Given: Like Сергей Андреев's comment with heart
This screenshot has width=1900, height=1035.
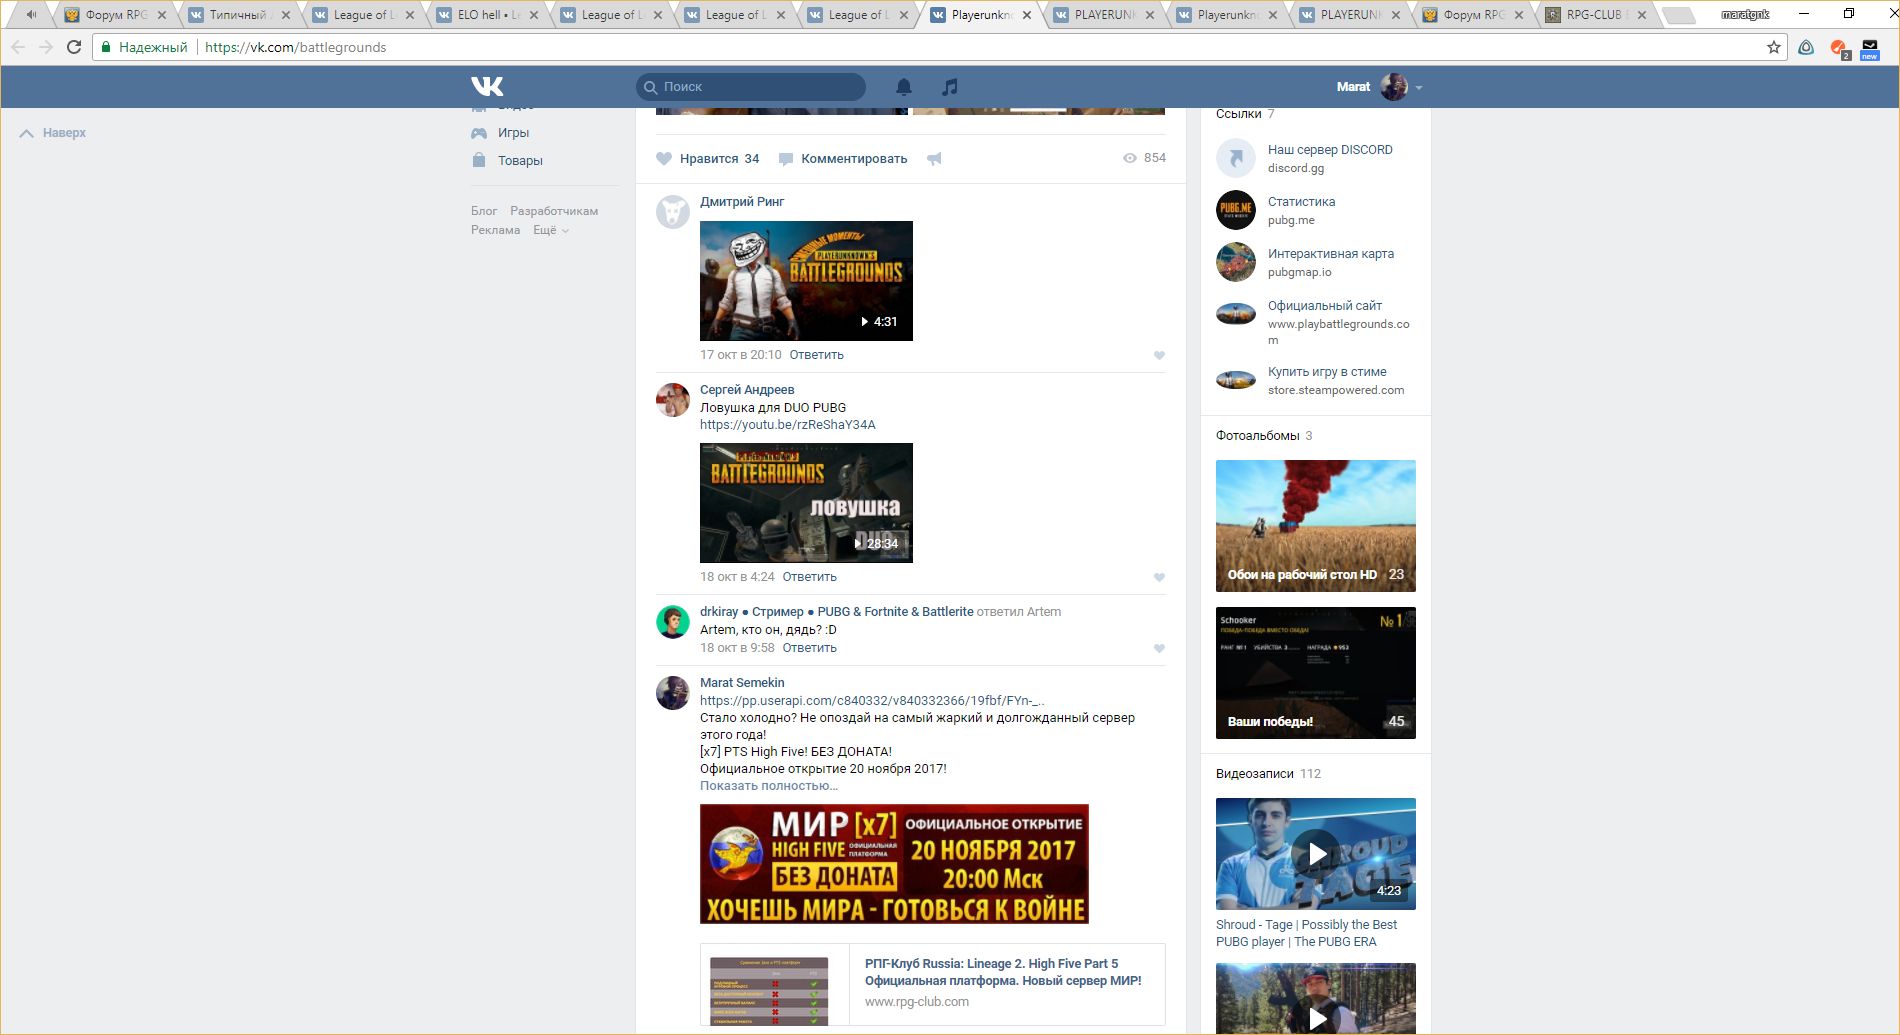Looking at the screenshot, I should pyautogui.click(x=1159, y=578).
